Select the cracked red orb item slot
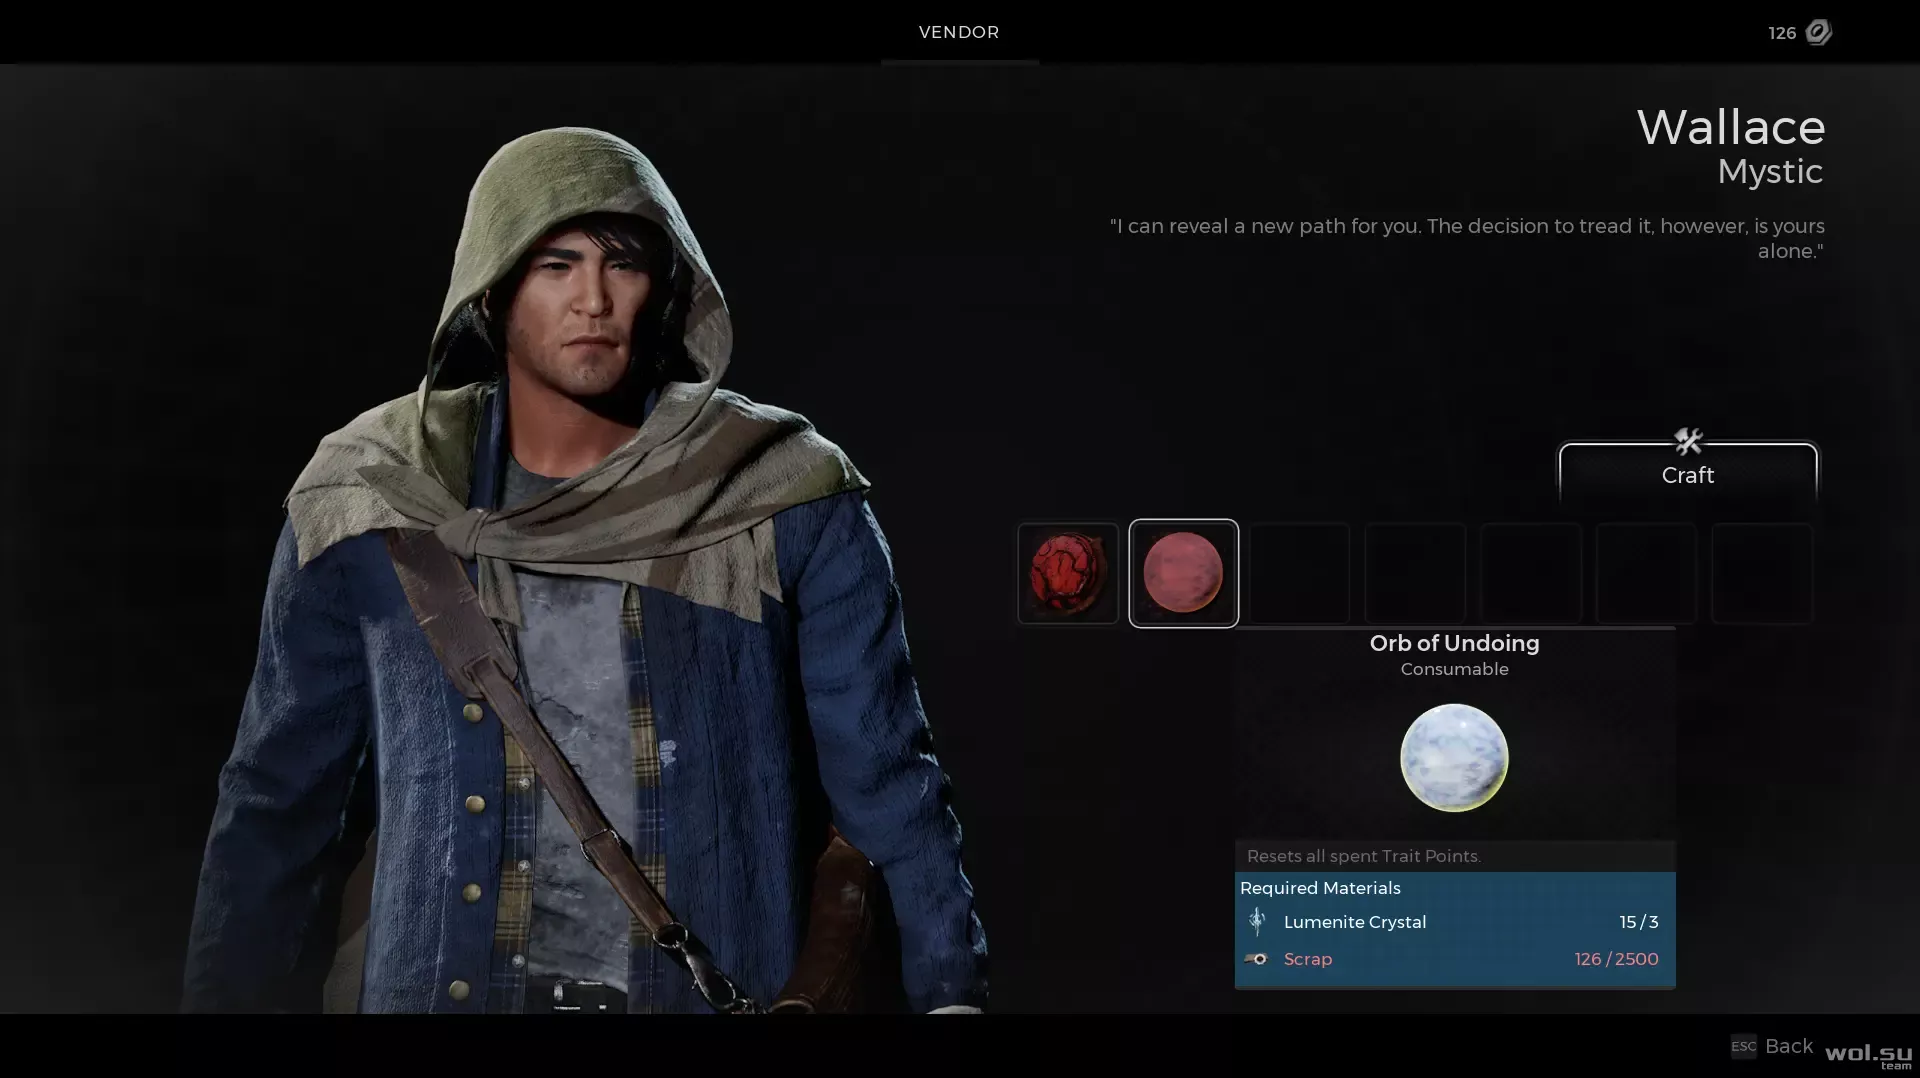 (1068, 573)
